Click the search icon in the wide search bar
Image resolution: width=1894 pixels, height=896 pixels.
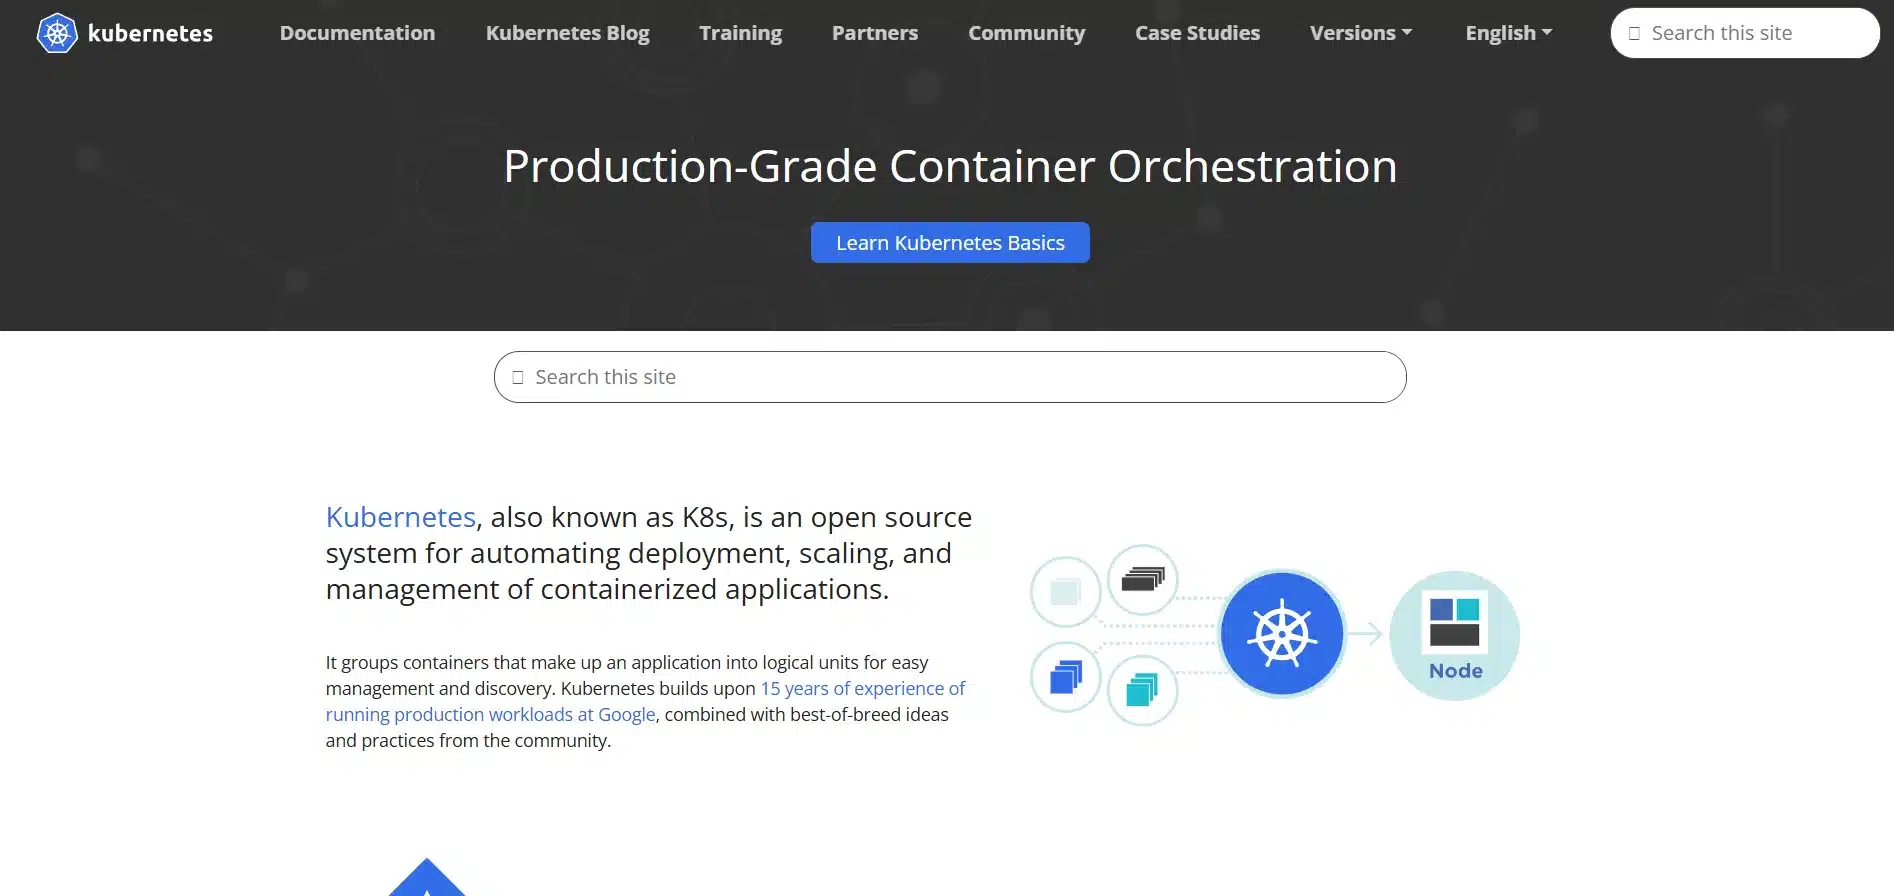click(x=518, y=377)
